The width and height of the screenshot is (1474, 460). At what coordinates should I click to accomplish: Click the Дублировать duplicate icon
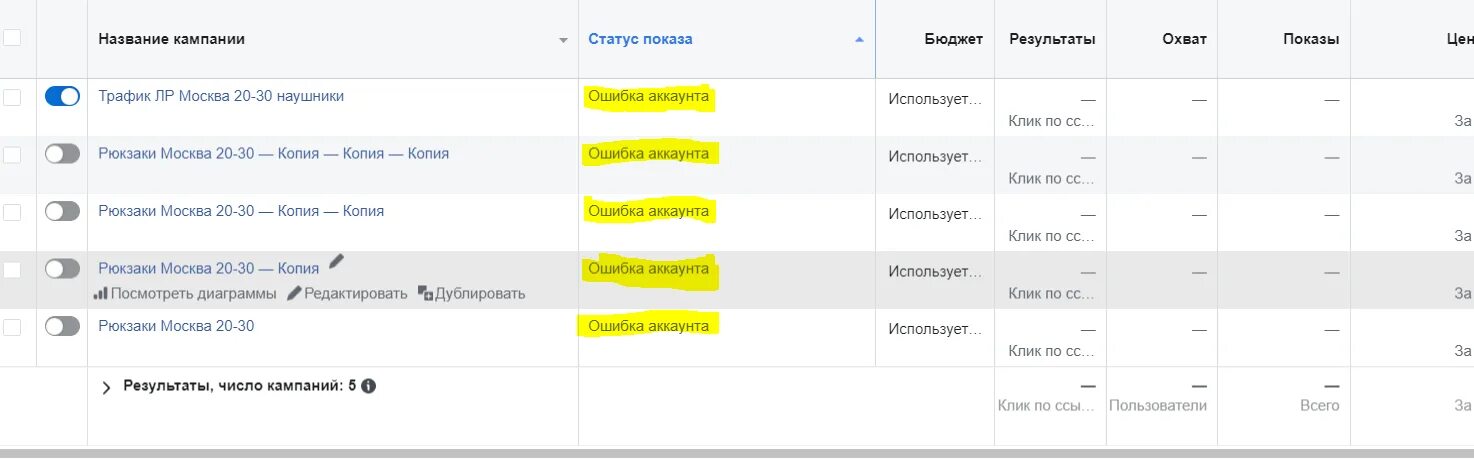[x=425, y=294]
